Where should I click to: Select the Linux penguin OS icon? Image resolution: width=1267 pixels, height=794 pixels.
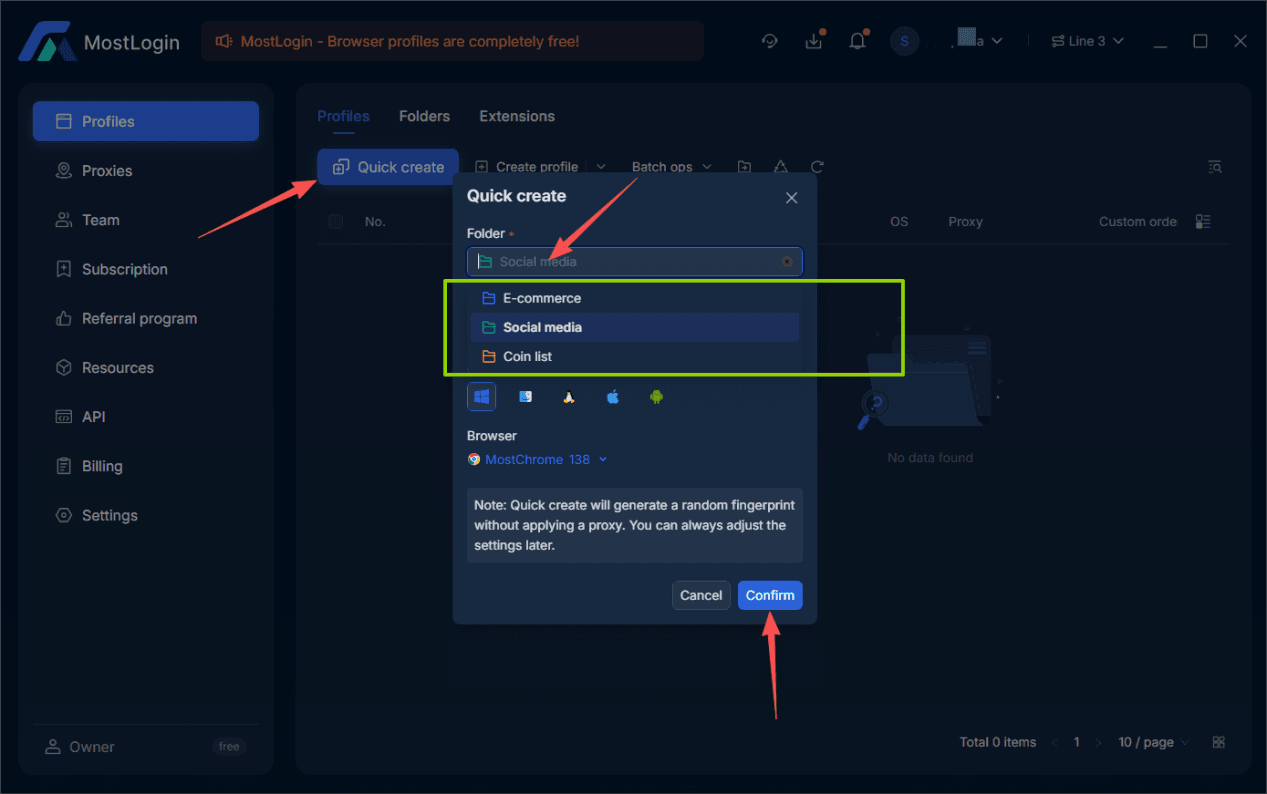click(x=569, y=397)
